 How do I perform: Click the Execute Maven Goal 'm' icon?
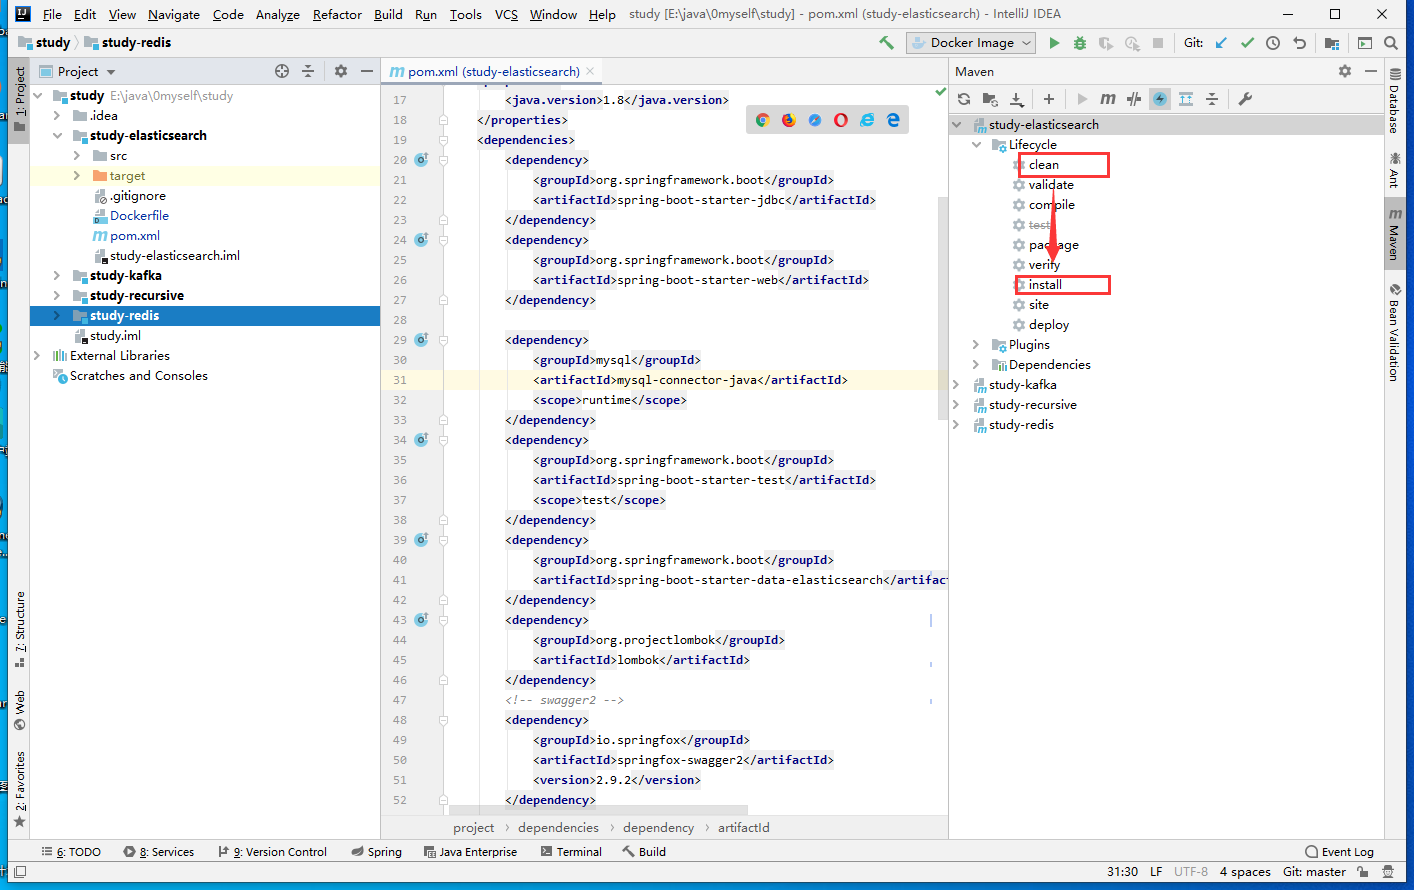pos(1107,99)
